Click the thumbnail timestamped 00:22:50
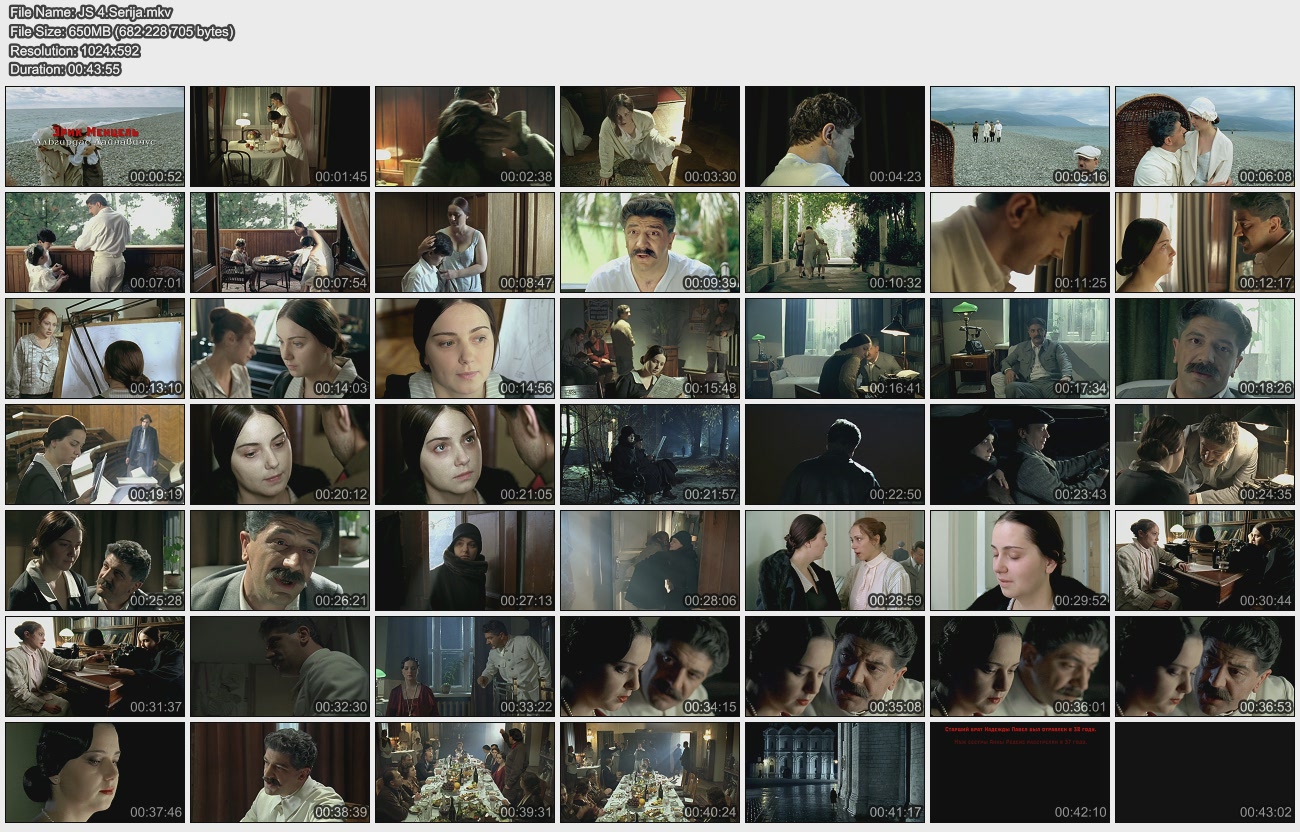Screen dimensions: 1300x832 [x=834, y=454]
